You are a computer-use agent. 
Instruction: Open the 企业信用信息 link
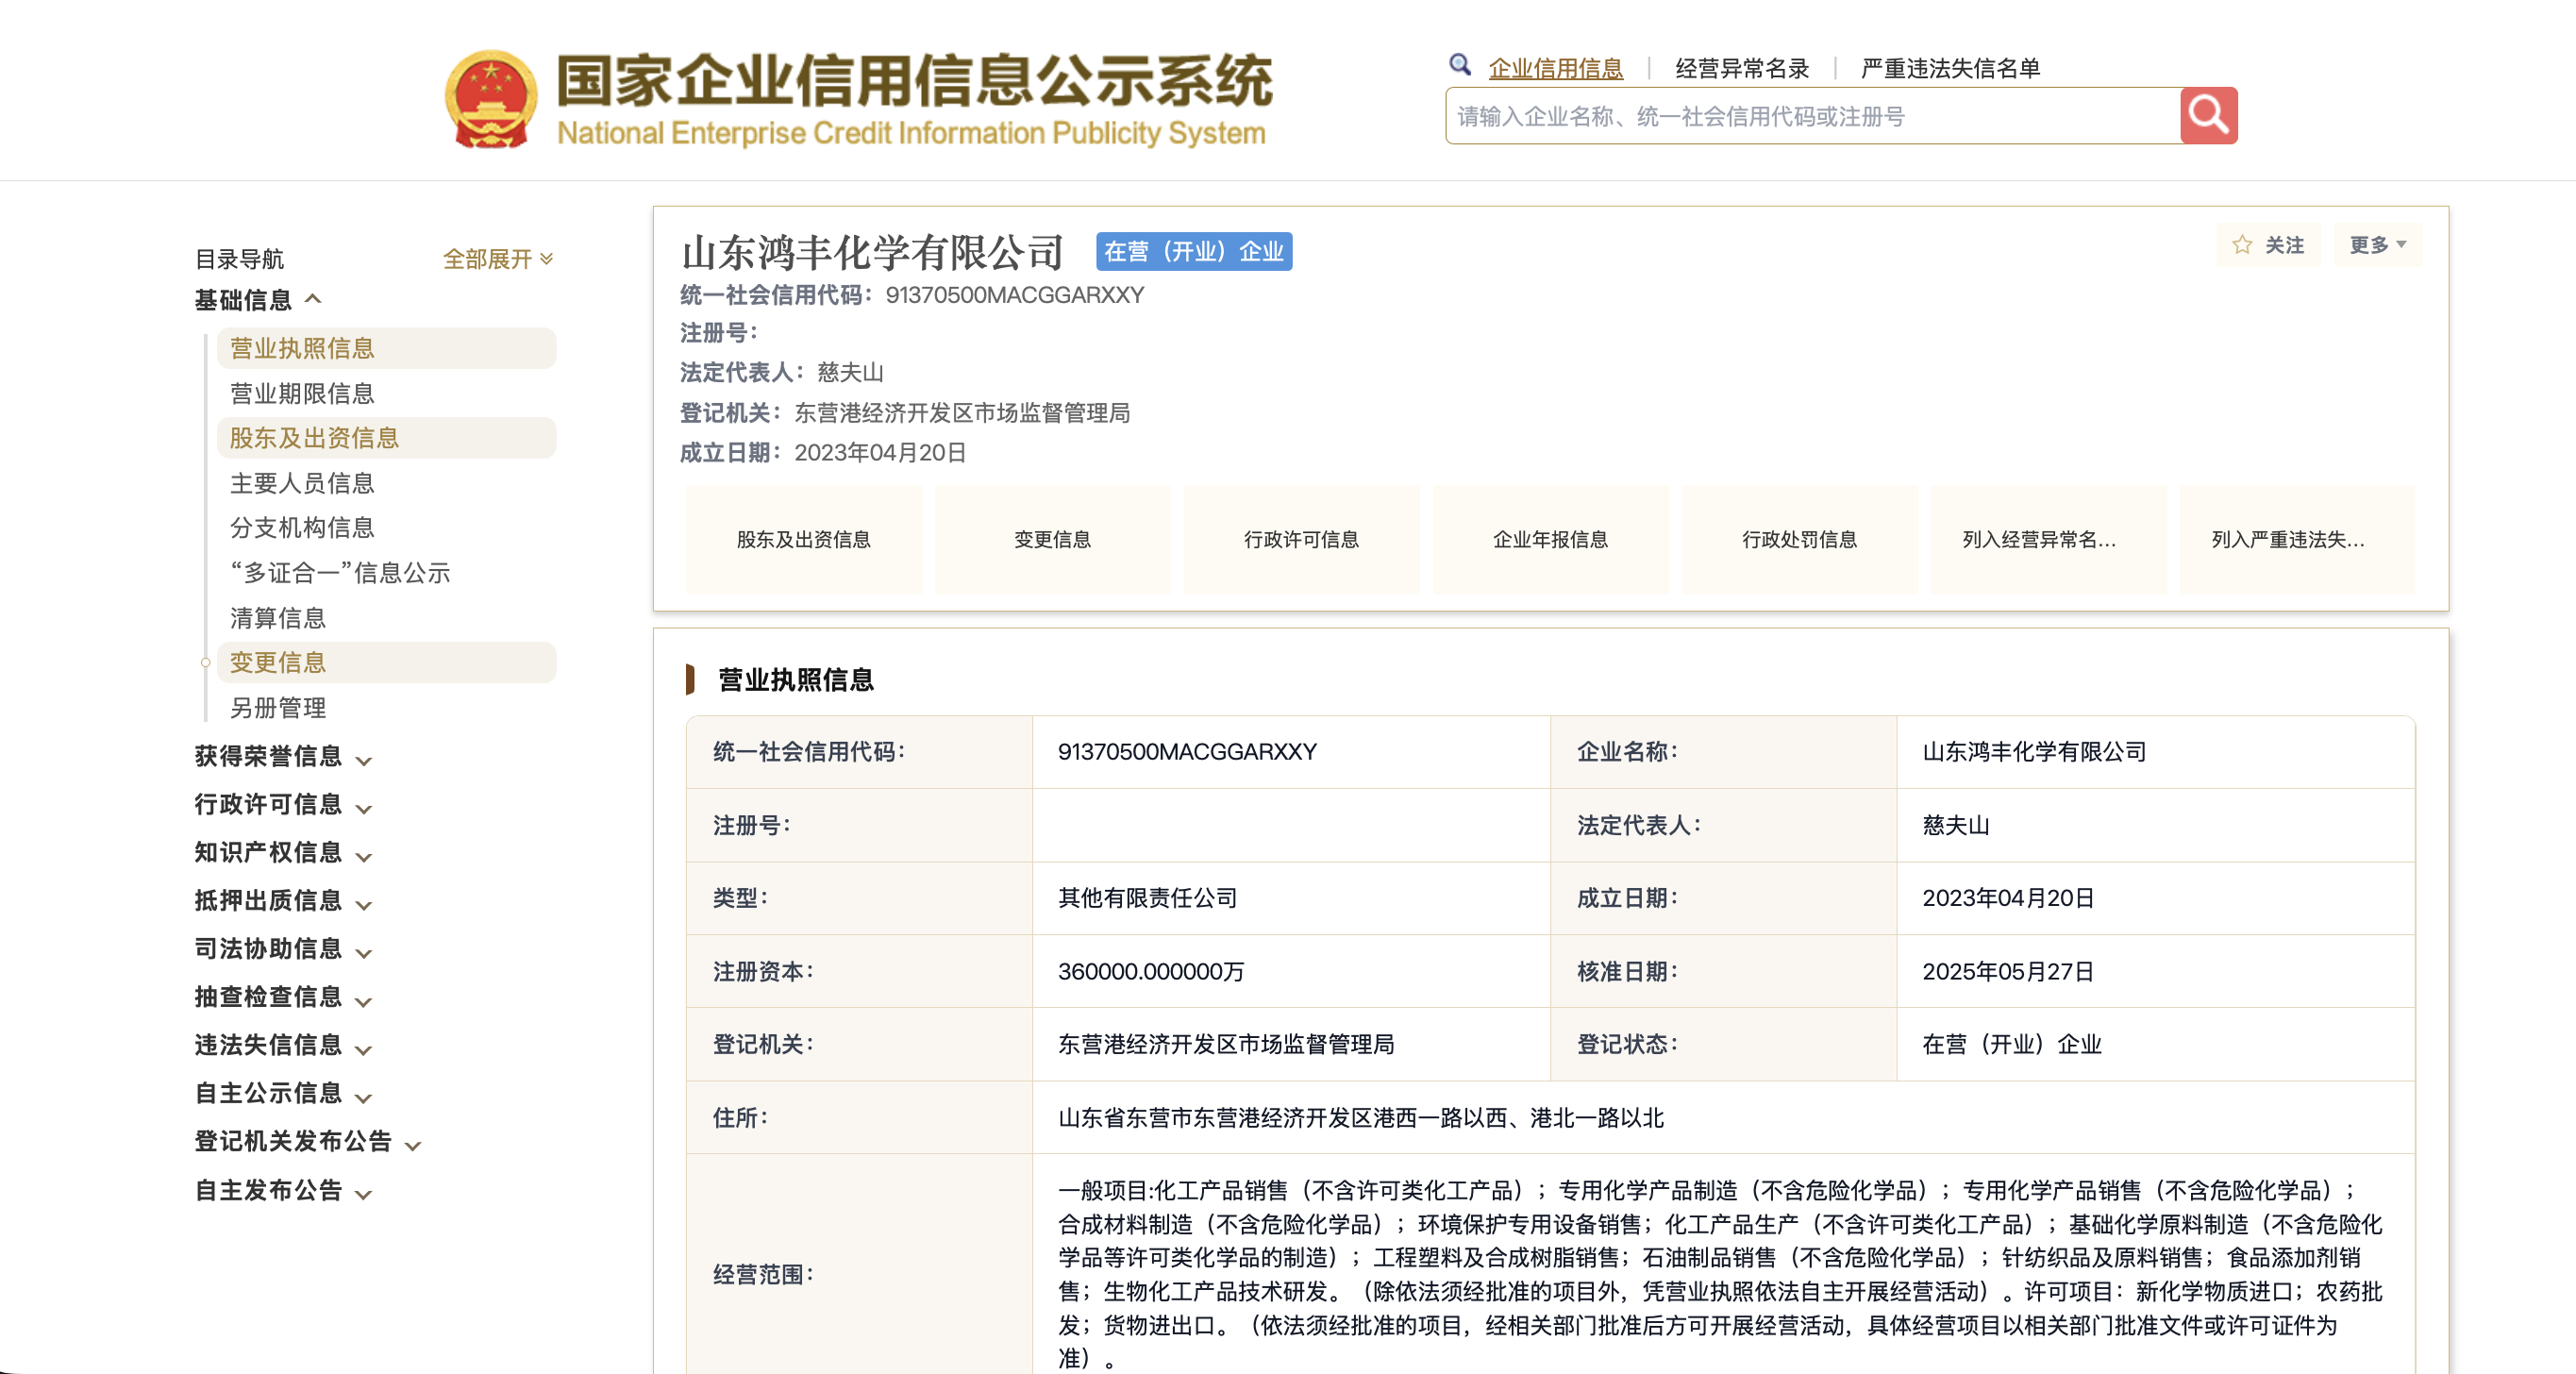(1555, 68)
